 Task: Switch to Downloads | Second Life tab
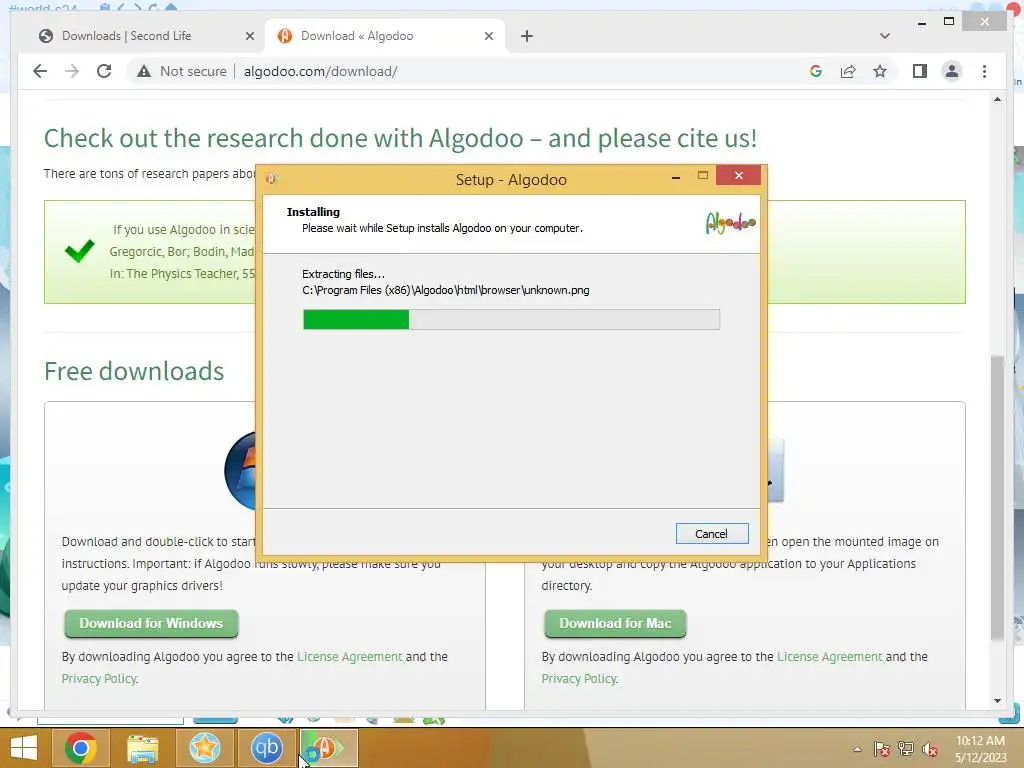click(x=127, y=36)
